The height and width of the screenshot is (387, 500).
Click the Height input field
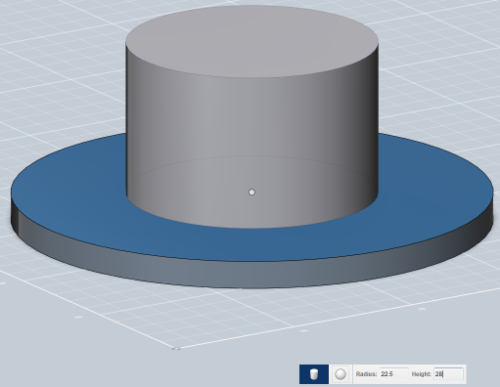[448, 374]
